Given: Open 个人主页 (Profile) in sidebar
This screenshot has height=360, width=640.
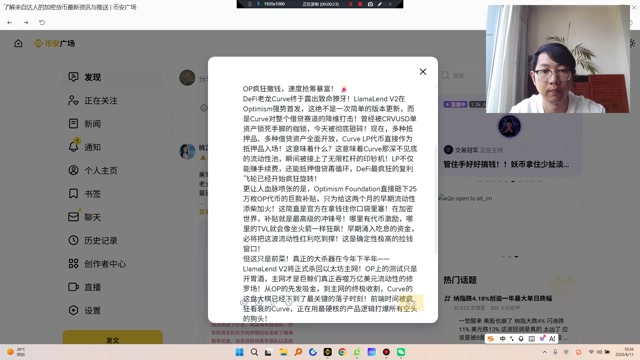Looking at the screenshot, I should 114,170.
